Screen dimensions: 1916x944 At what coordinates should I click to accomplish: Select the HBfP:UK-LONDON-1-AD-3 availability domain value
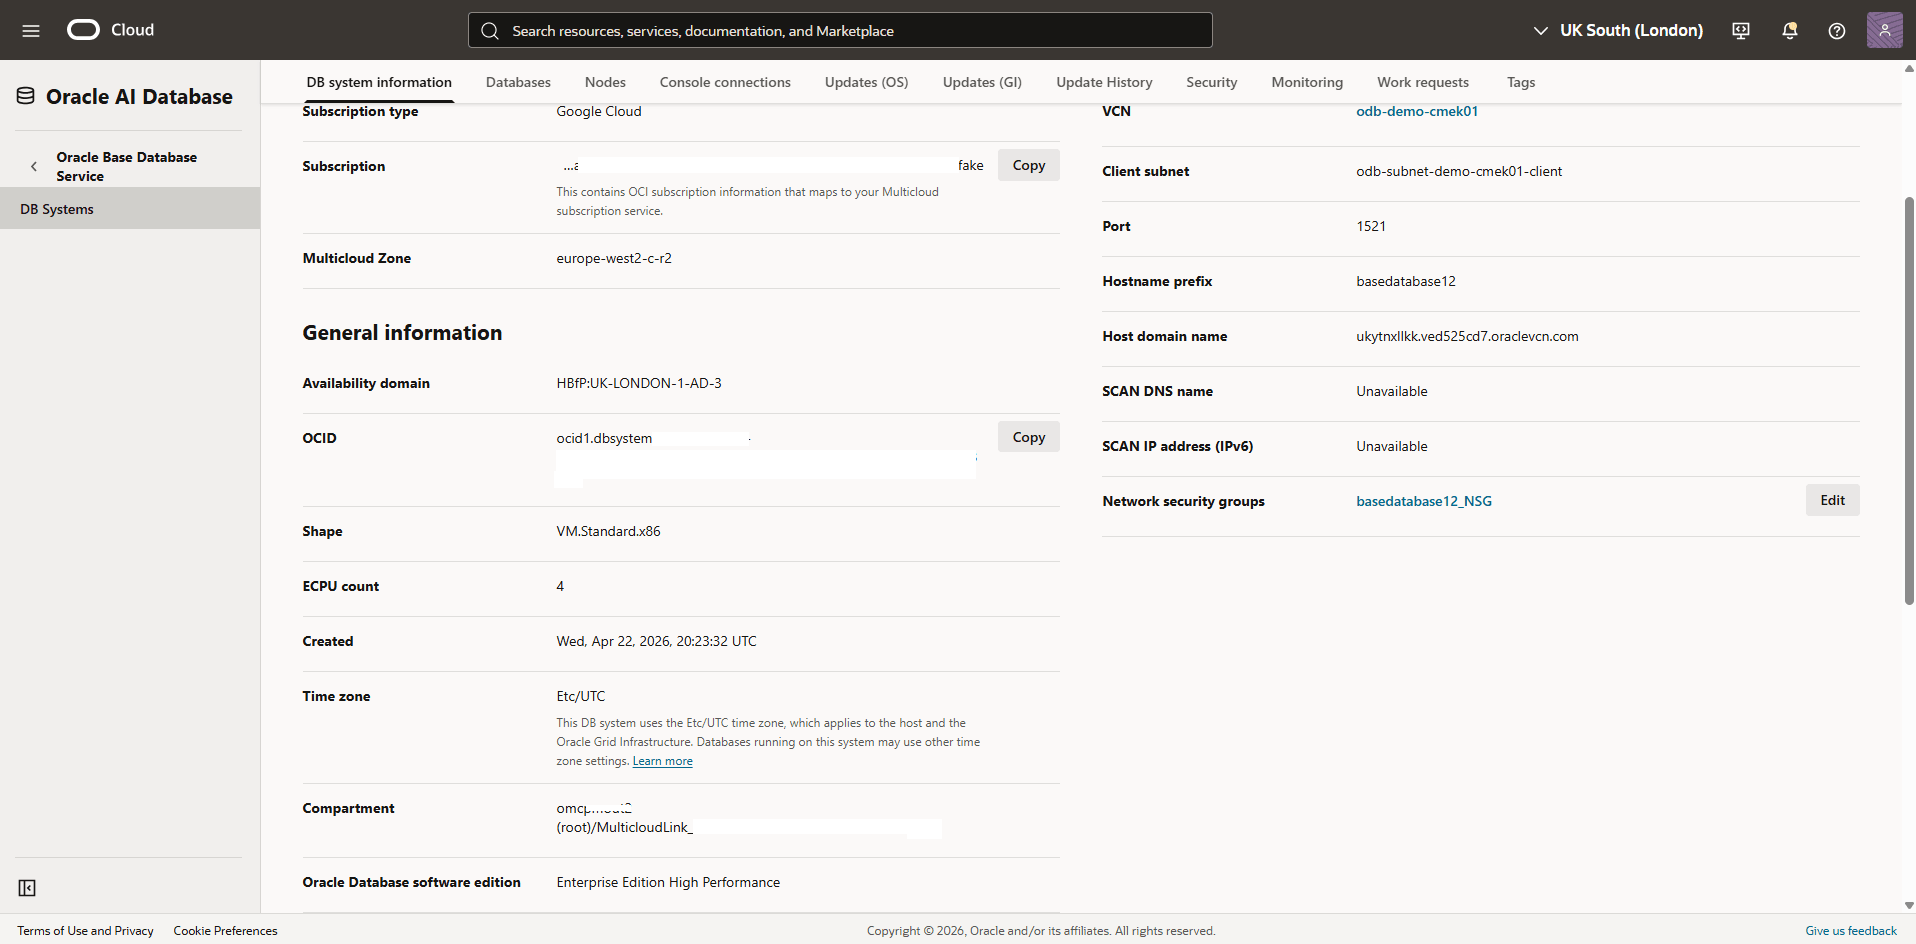pyautogui.click(x=639, y=383)
